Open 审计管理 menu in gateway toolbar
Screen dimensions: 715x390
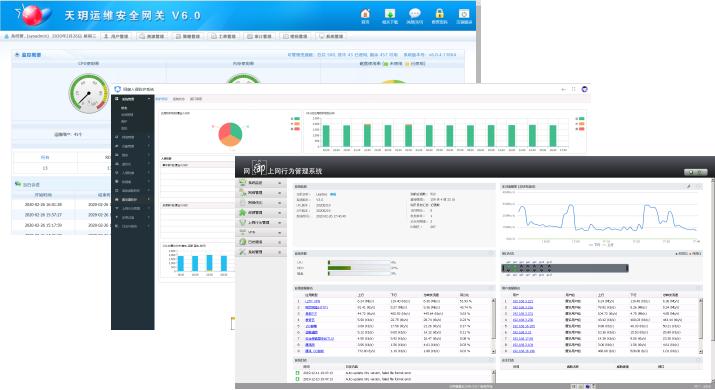click(259, 36)
